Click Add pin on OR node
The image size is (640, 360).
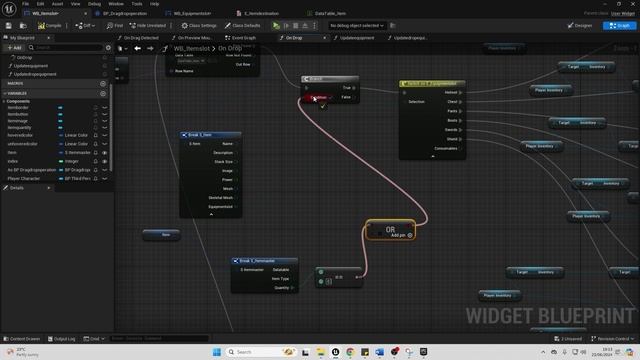click(x=401, y=236)
